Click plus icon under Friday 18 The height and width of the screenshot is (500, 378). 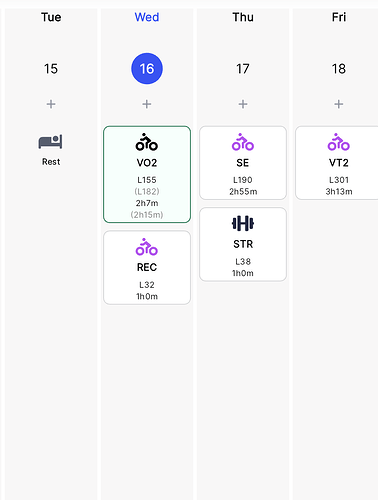pos(339,104)
